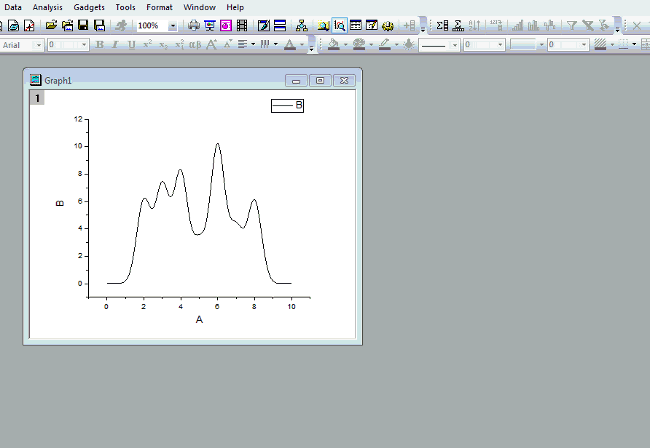Viewport: 650px width, 448px height.
Task: Click the x-axis title A
Action: (199, 319)
